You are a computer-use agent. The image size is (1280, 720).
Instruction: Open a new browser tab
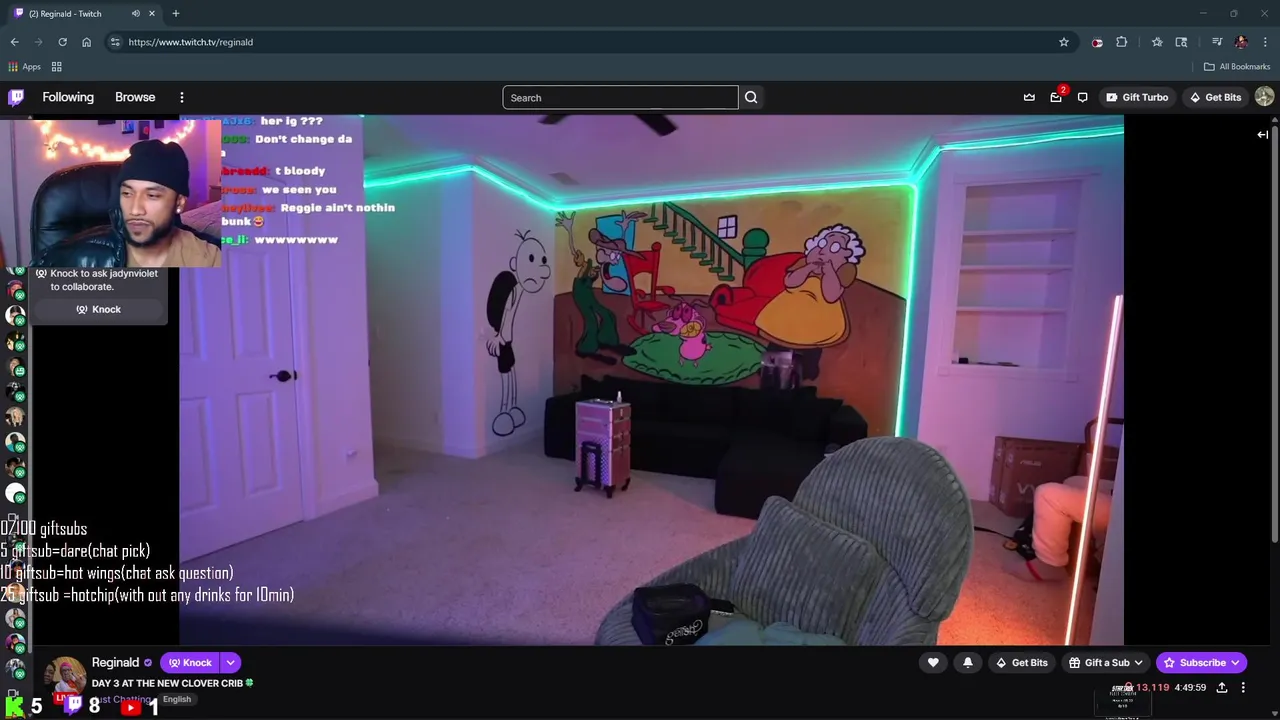(175, 14)
